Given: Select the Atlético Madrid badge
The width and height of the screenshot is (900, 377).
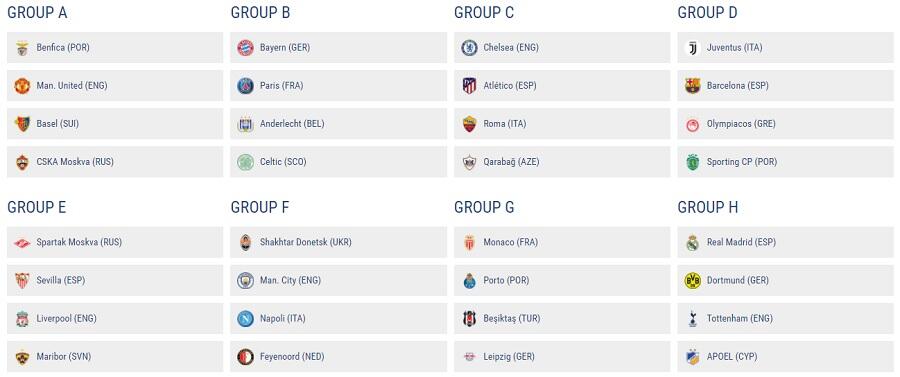Looking at the screenshot, I should point(470,86).
